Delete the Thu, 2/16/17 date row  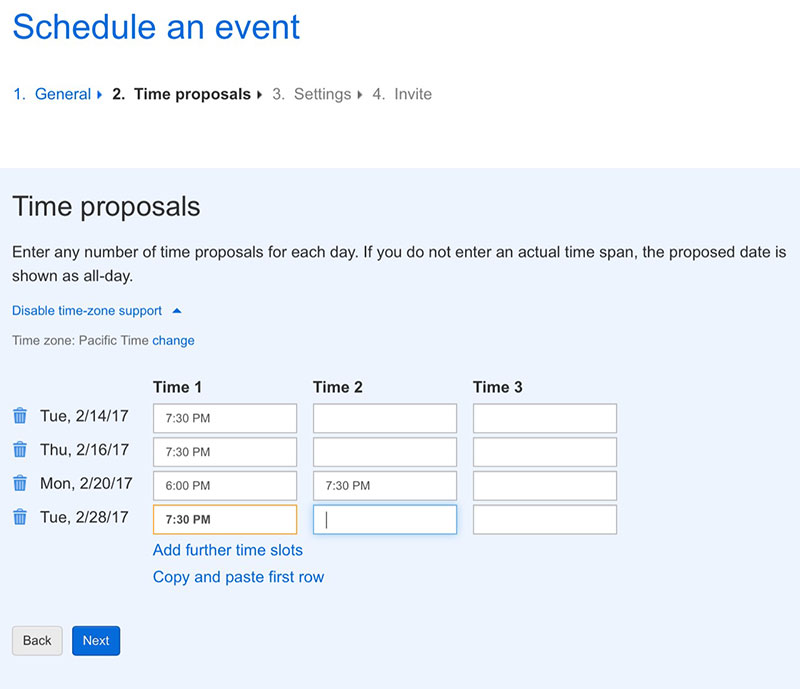coord(20,450)
